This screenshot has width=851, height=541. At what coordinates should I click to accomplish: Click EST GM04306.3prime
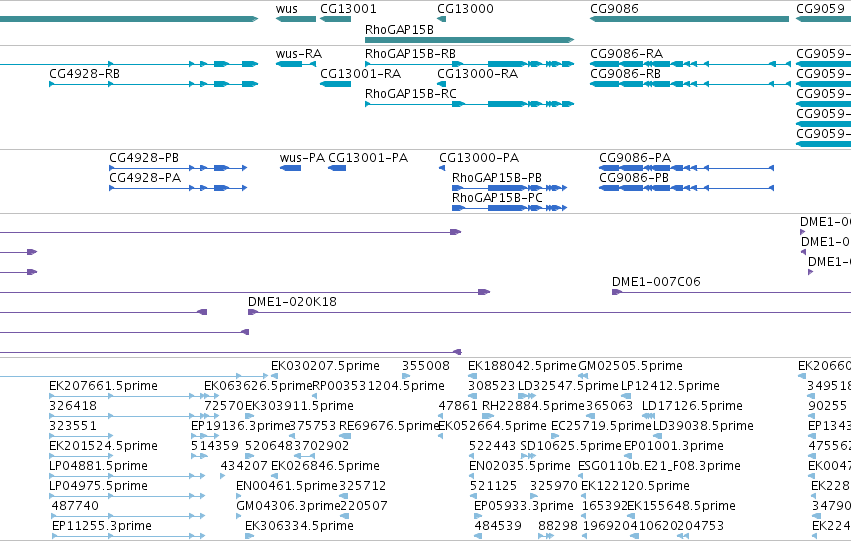[288, 506]
